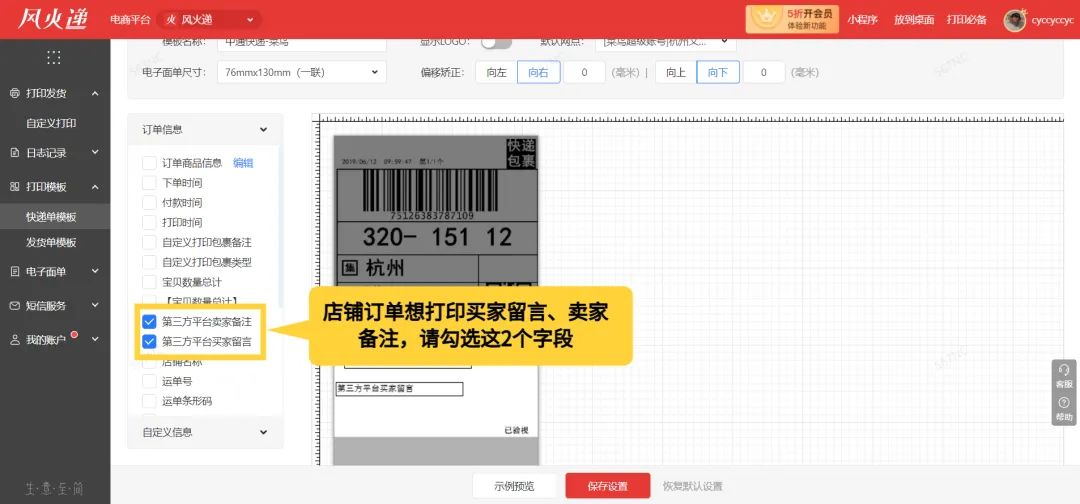Click the cyccyccyc username
The image size is (1080, 504).
(x=1052, y=20)
